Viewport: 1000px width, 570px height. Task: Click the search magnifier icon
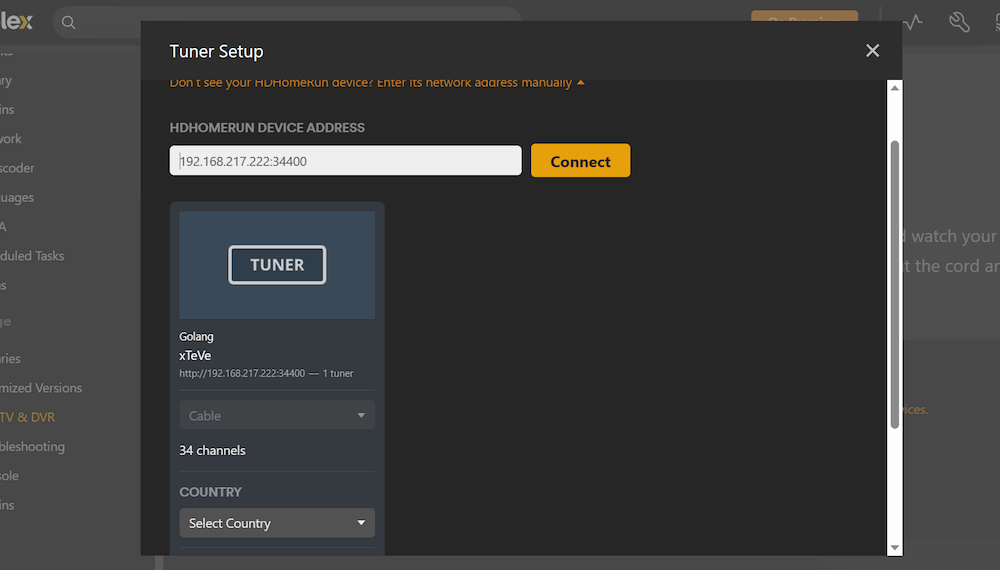(x=68, y=22)
